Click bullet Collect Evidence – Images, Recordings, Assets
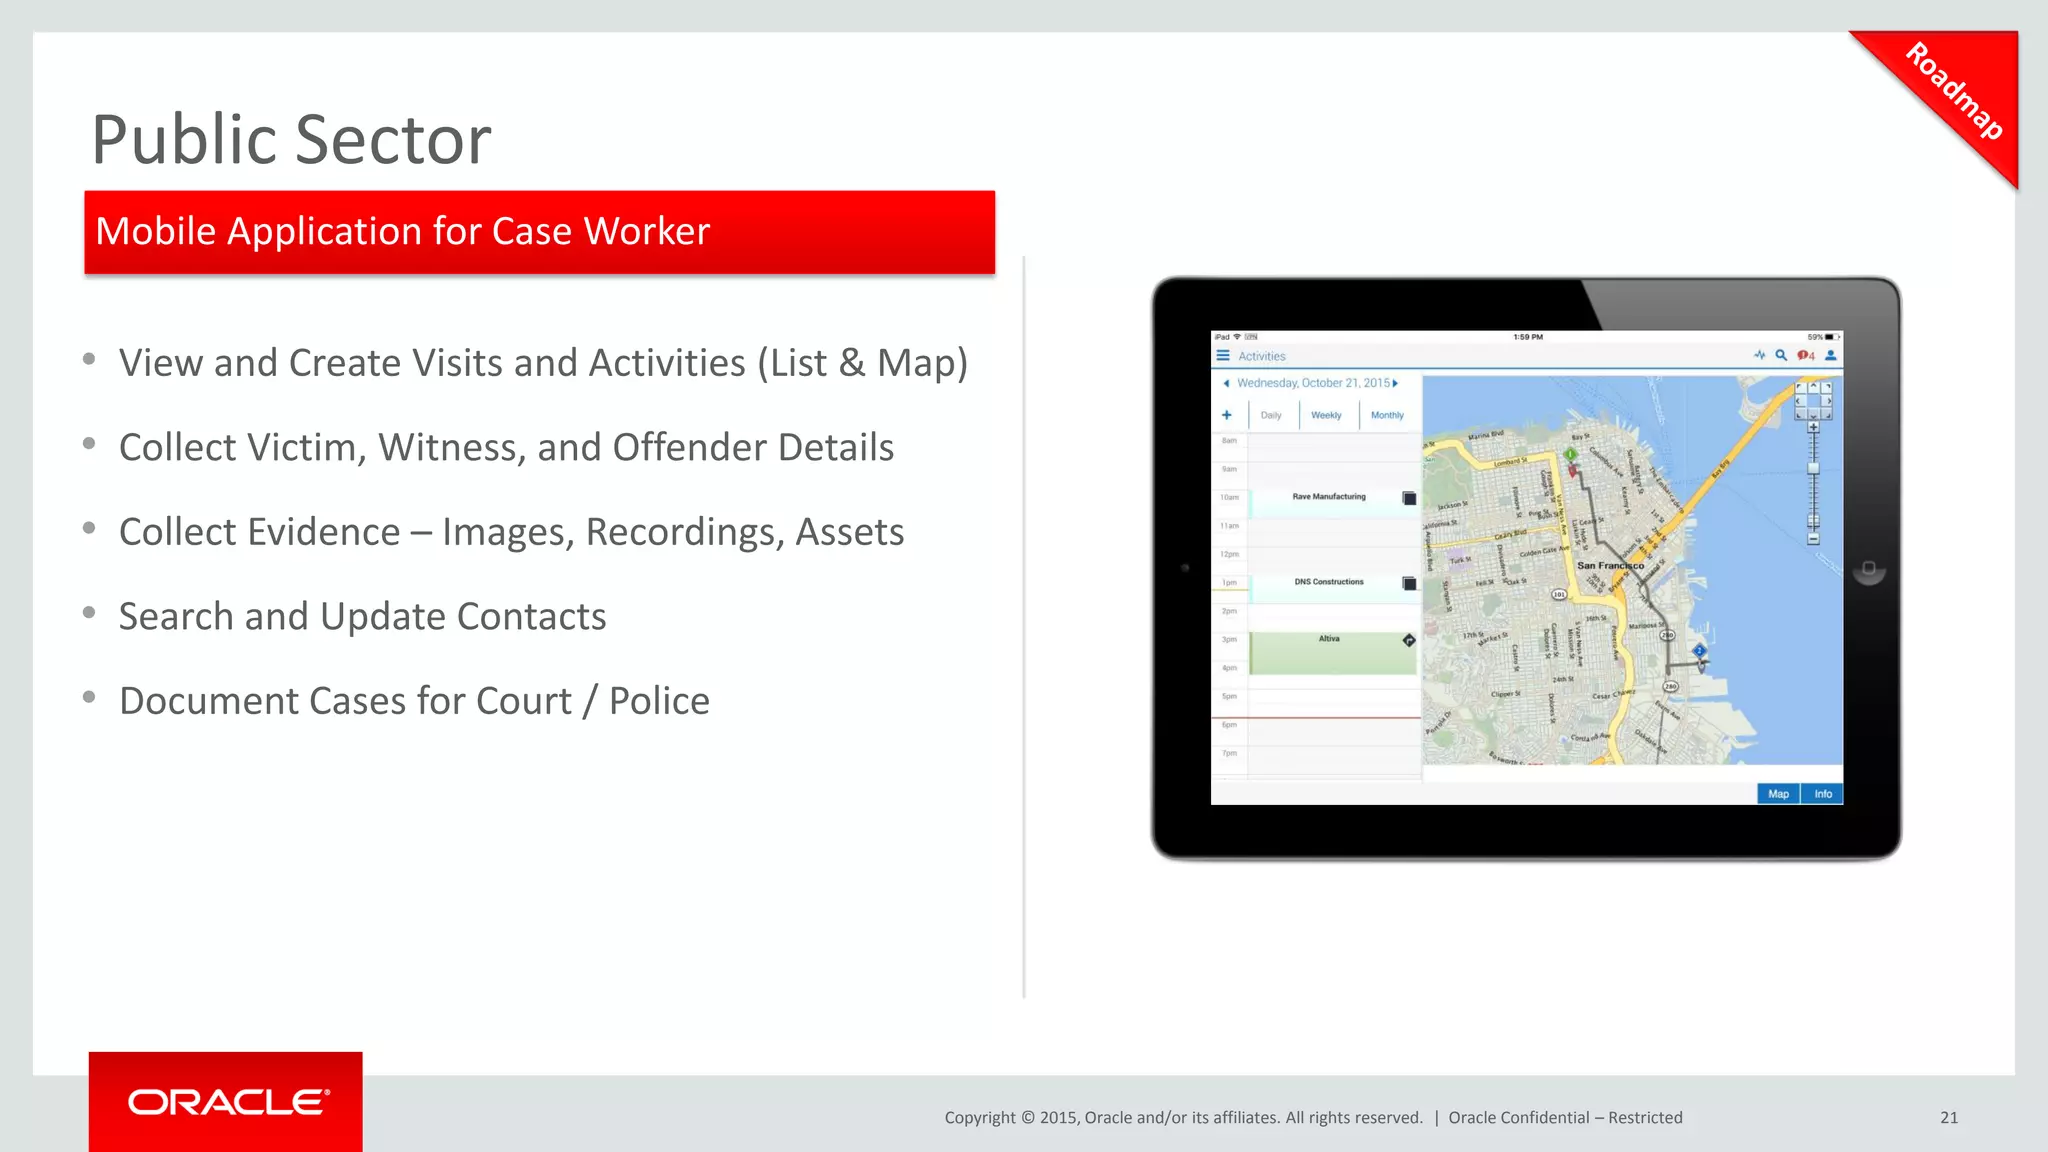 511,532
